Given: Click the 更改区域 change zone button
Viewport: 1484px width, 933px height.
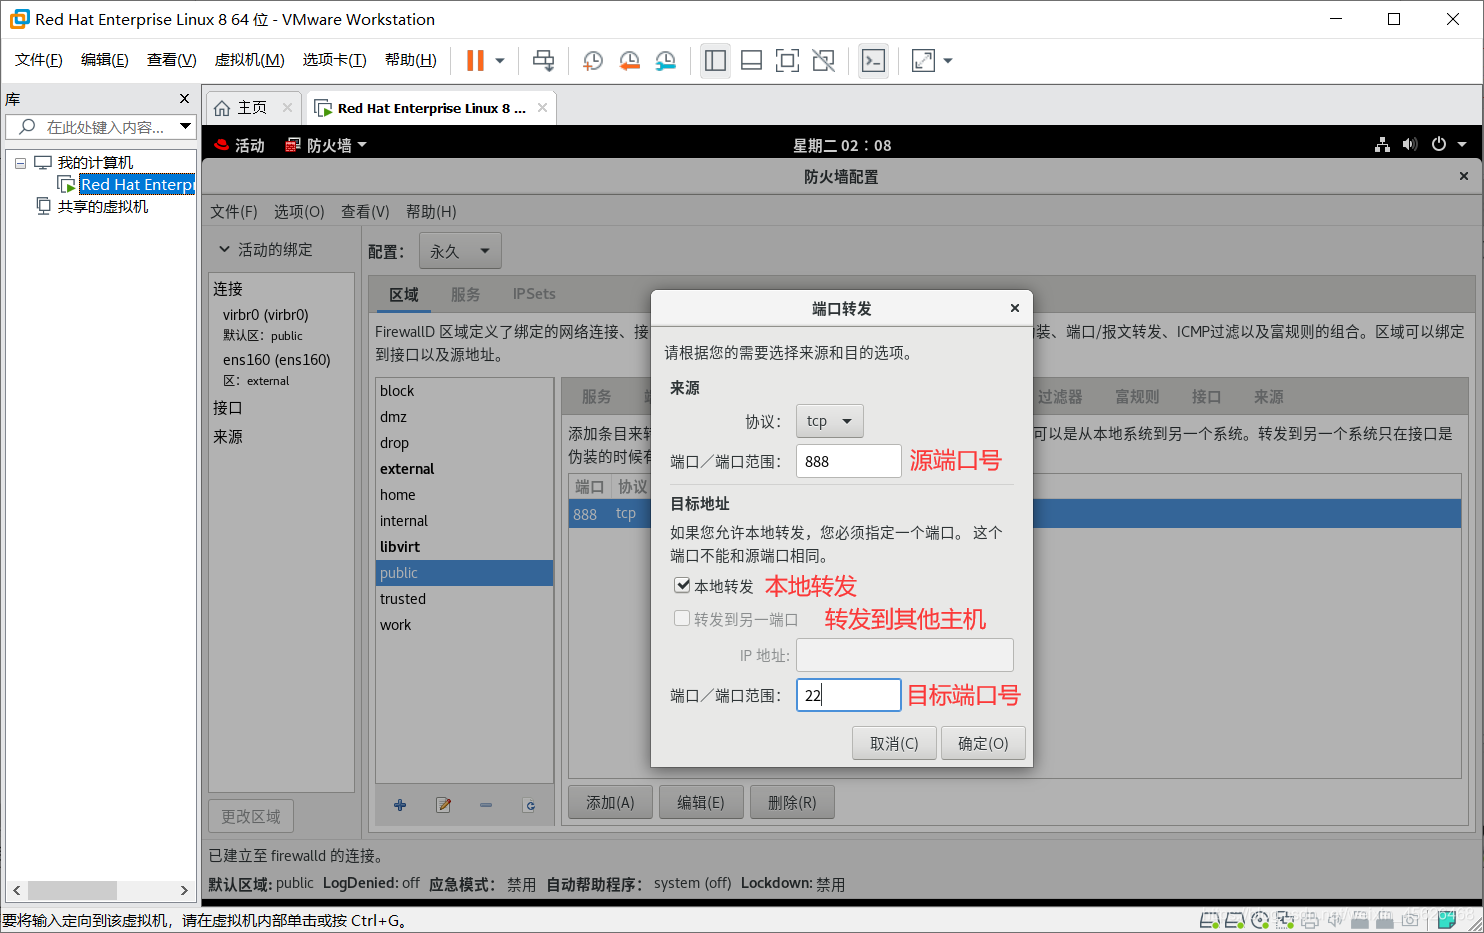Looking at the screenshot, I should (x=251, y=816).
